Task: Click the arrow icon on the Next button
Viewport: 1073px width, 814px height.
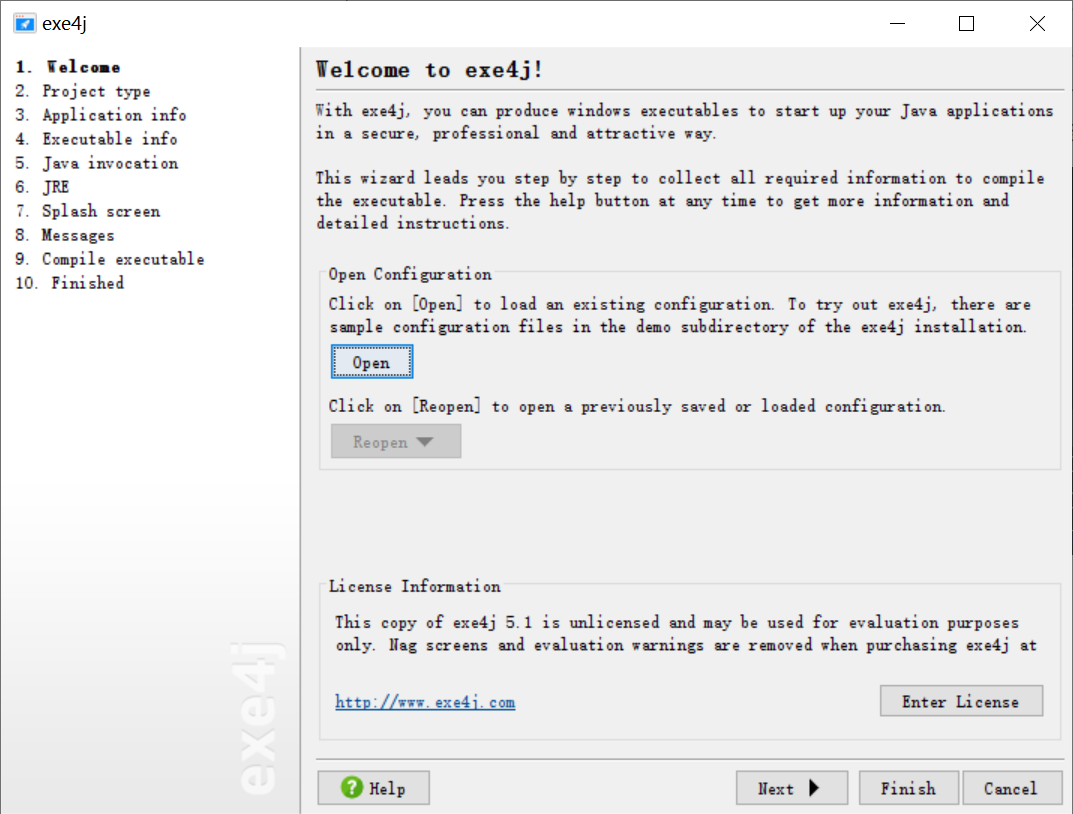Action: click(x=814, y=788)
